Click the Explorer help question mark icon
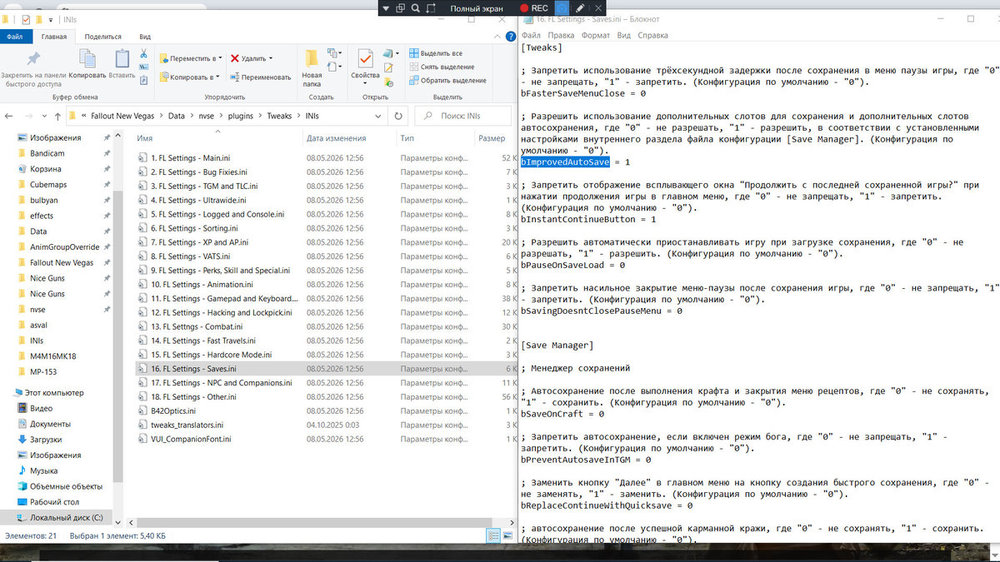1000x562 pixels. 510,36
